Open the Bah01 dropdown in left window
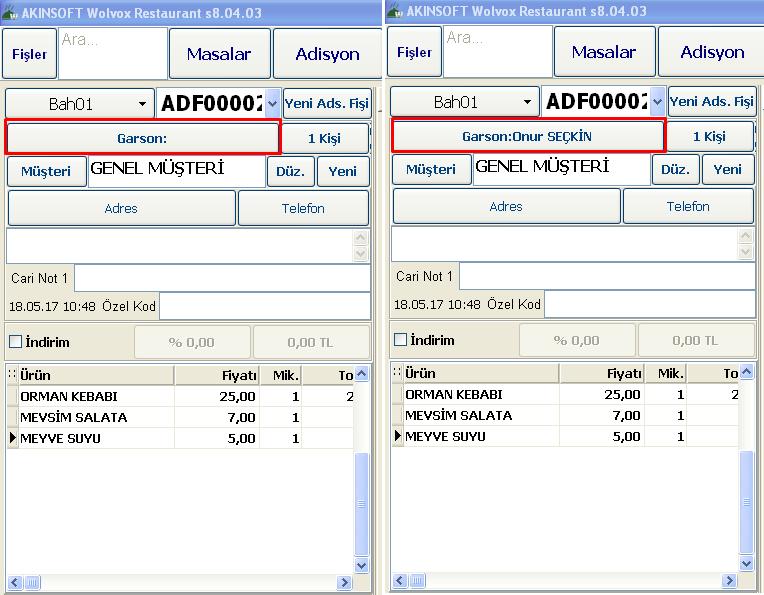Screen dimensions: 764x595 coord(80,103)
